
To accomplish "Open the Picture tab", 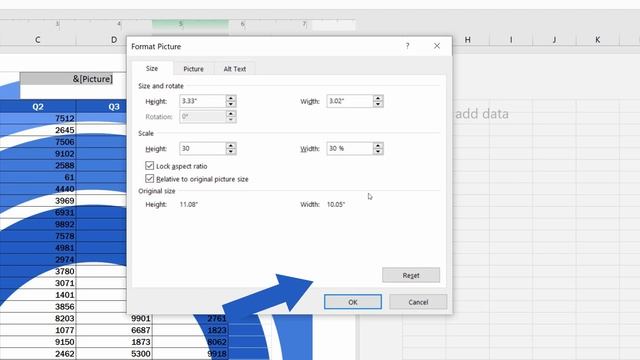I will [x=193, y=69].
